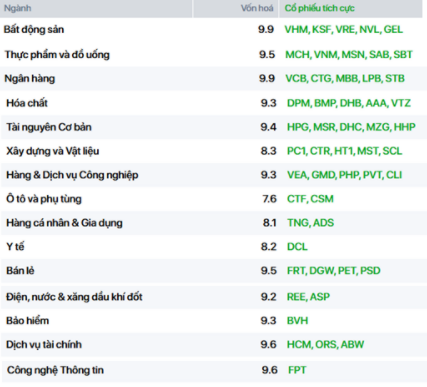Select the Y tế row label
Image resolution: width=427 pixels, height=387 pixels.
point(15,247)
